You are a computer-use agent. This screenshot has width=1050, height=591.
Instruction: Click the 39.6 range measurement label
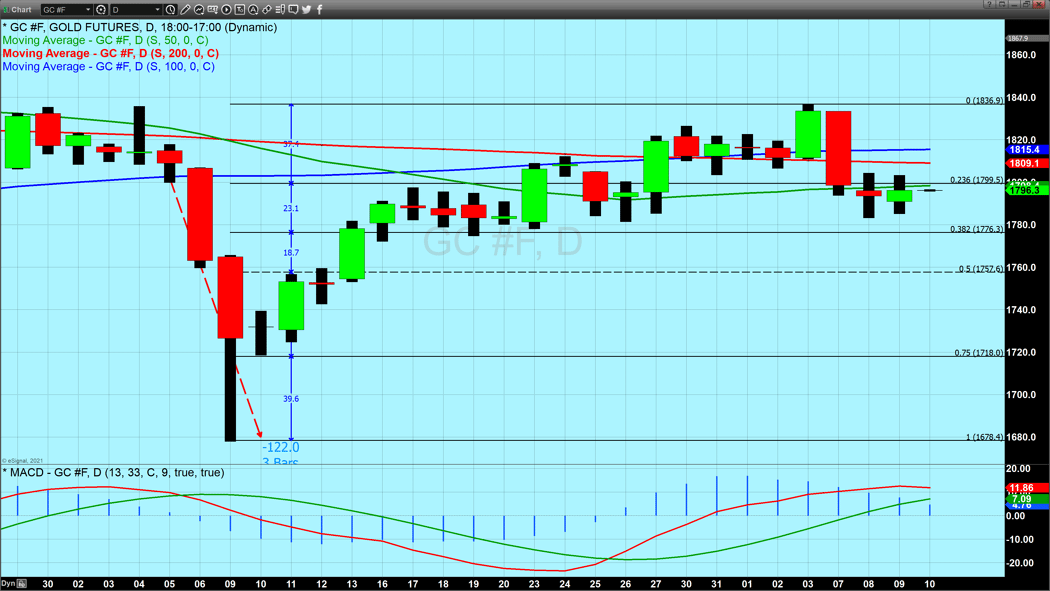pos(291,399)
